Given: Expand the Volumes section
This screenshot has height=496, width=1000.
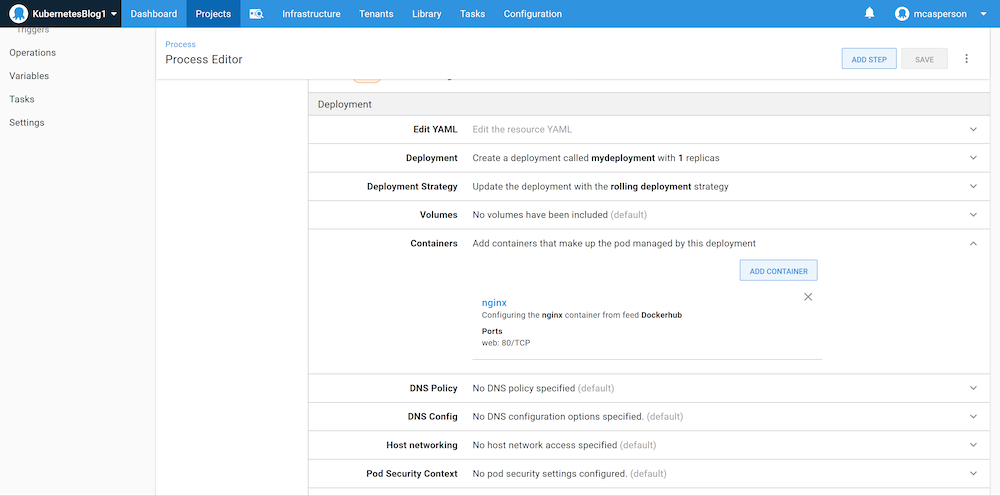Looking at the screenshot, I should coord(973,215).
